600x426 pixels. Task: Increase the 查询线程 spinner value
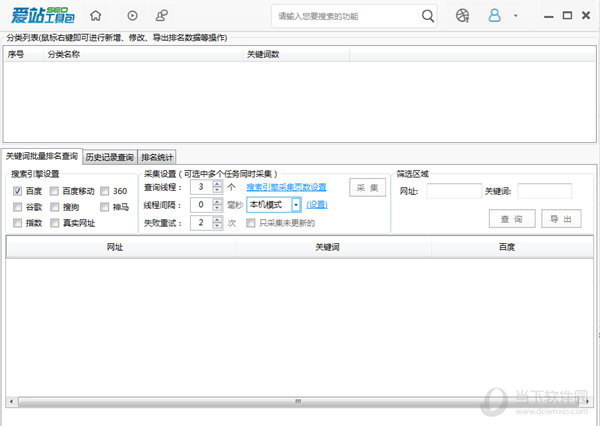pyautogui.click(x=218, y=183)
